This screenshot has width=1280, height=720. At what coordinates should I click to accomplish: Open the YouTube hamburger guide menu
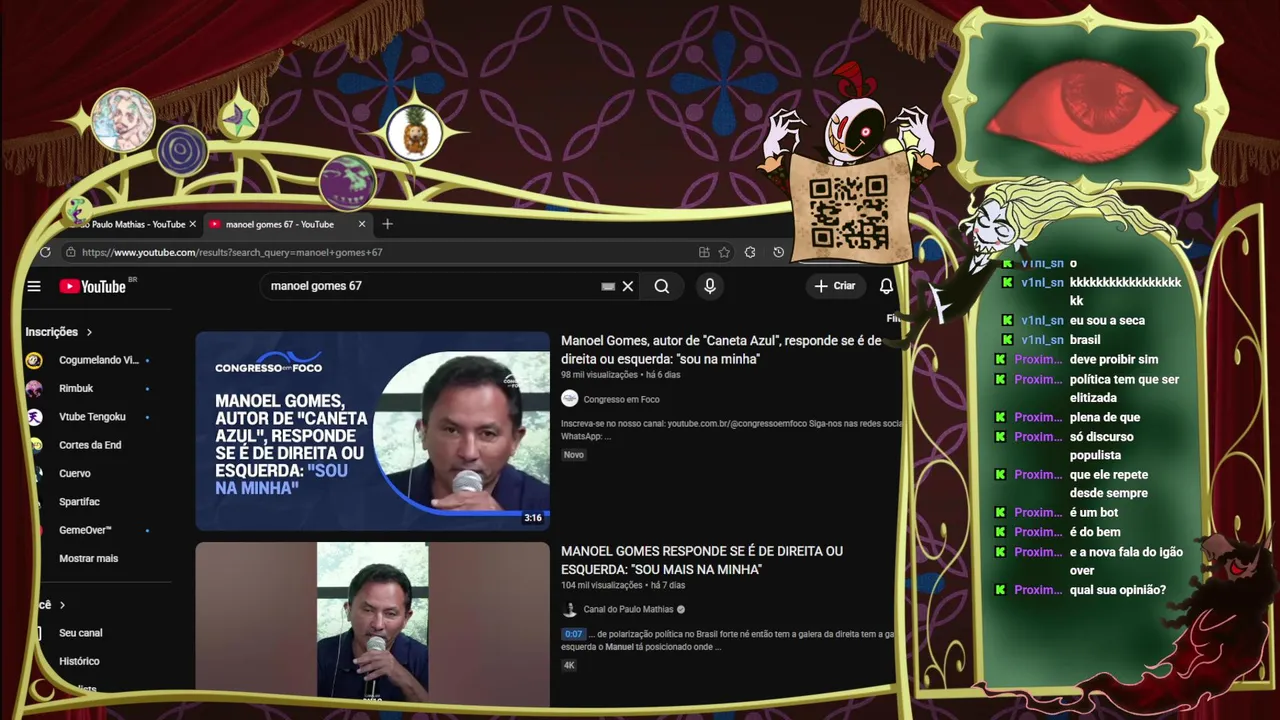pyautogui.click(x=34, y=286)
